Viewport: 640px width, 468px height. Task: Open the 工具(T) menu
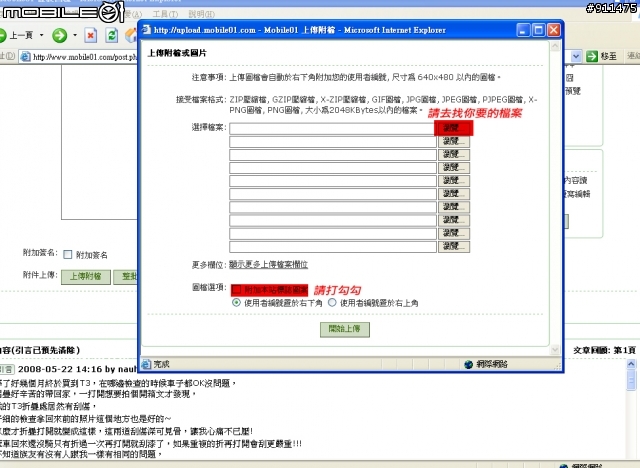(x=165, y=14)
